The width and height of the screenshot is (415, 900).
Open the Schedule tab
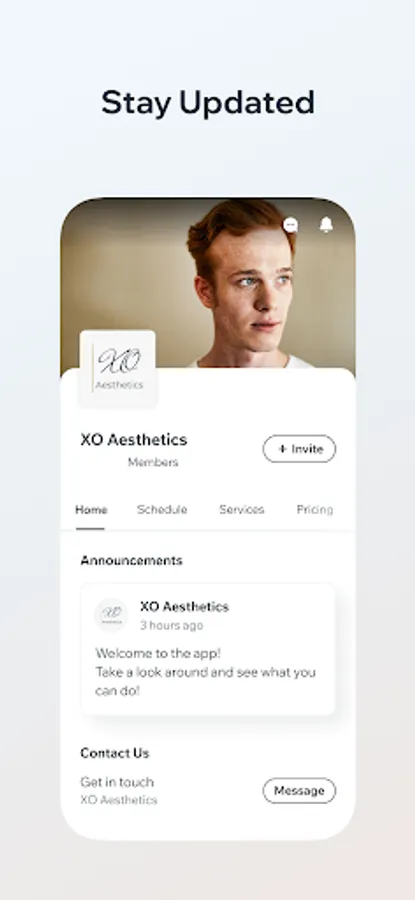tap(162, 510)
